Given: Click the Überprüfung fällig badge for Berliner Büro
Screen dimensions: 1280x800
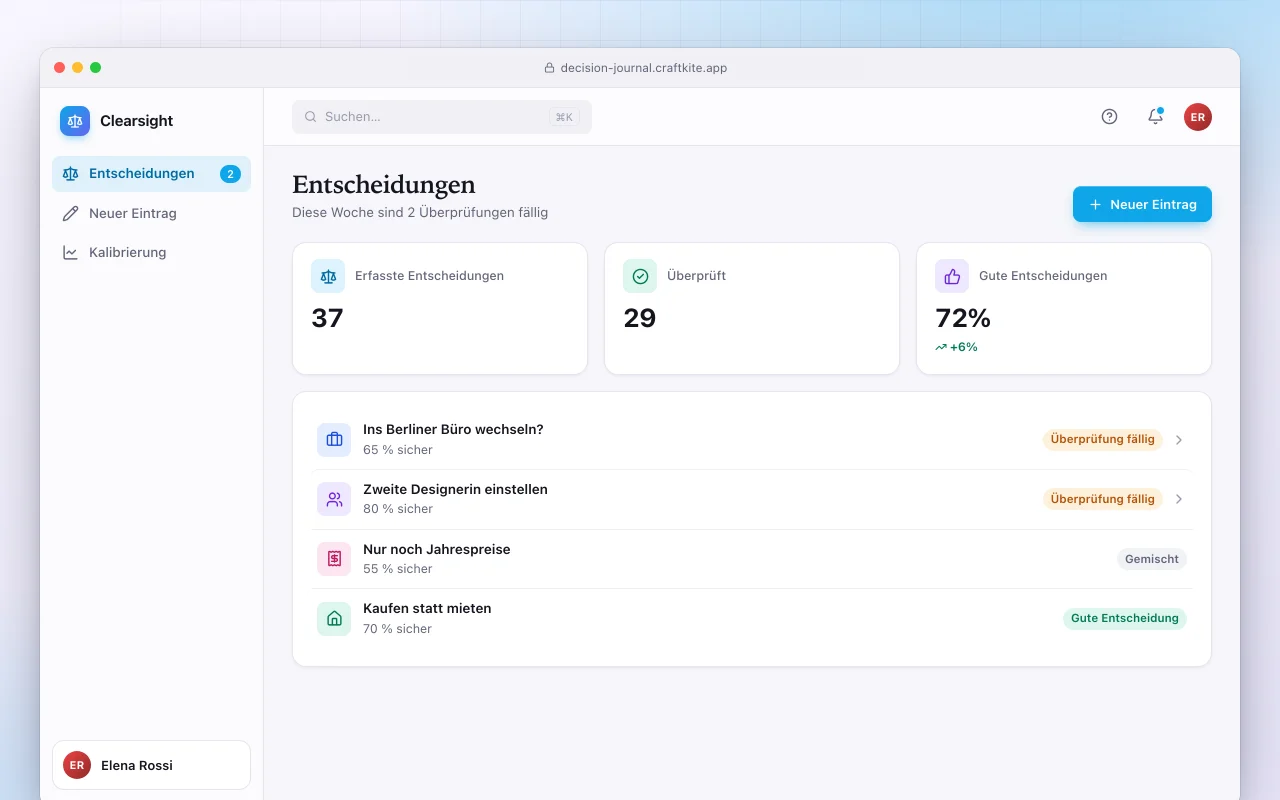Looking at the screenshot, I should 1103,439.
